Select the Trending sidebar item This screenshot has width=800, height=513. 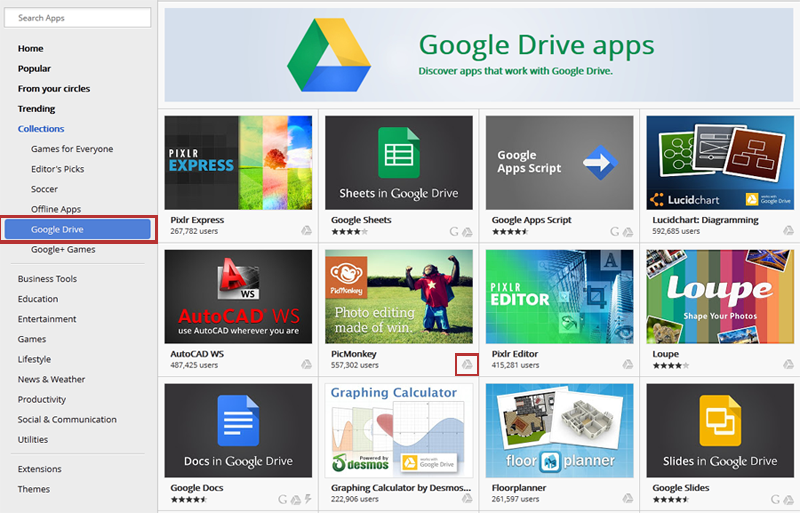tap(36, 109)
